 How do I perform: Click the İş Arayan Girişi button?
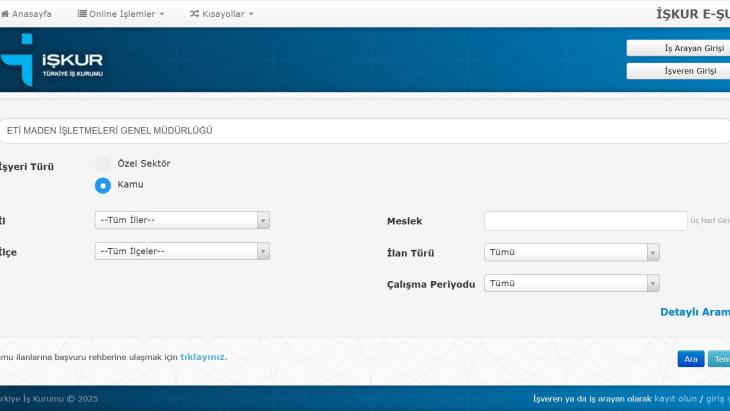click(678, 48)
